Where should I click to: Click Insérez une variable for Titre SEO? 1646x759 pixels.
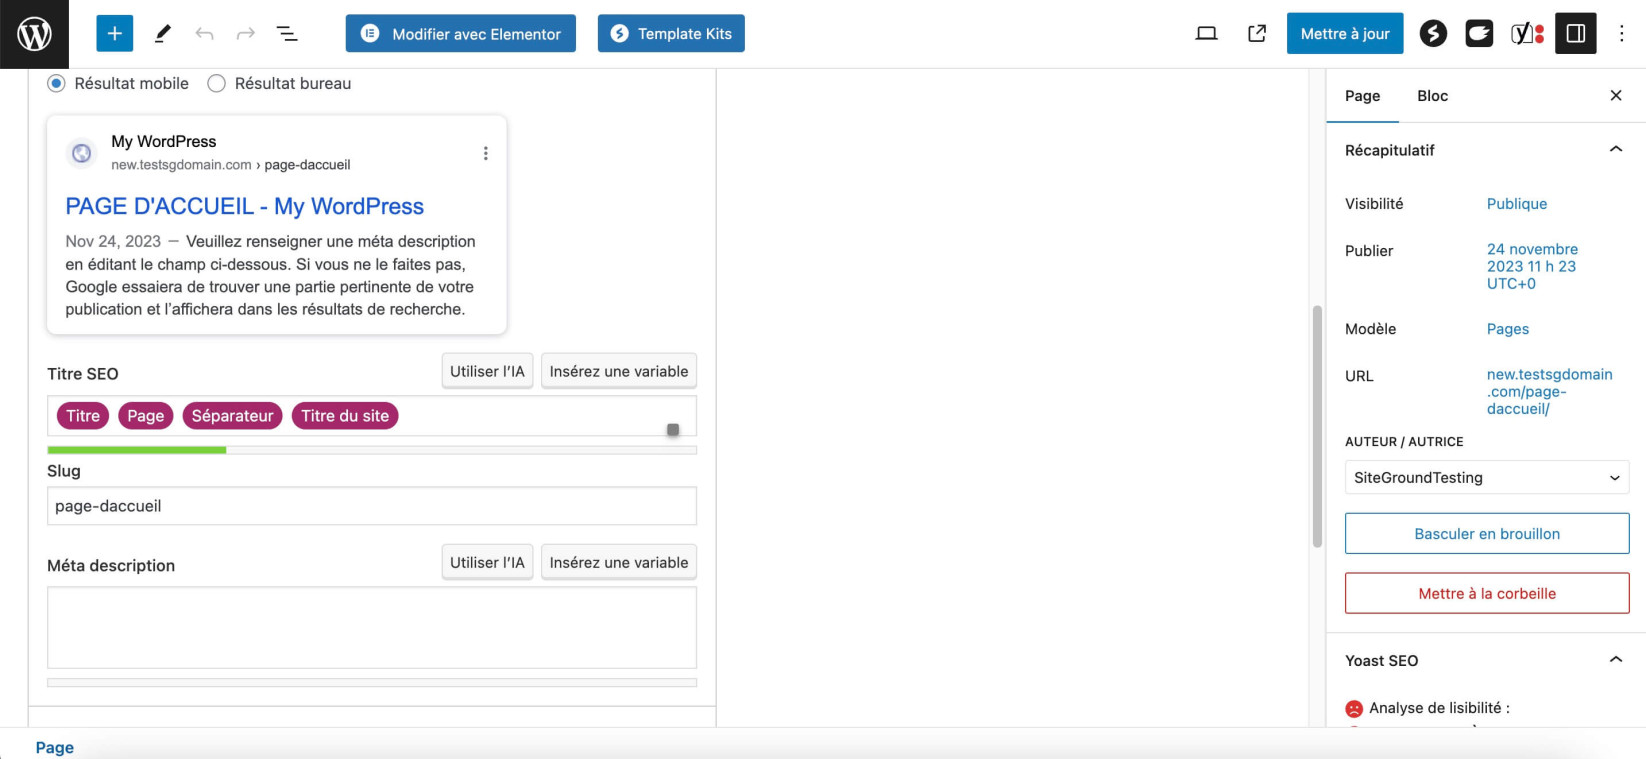(619, 371)
